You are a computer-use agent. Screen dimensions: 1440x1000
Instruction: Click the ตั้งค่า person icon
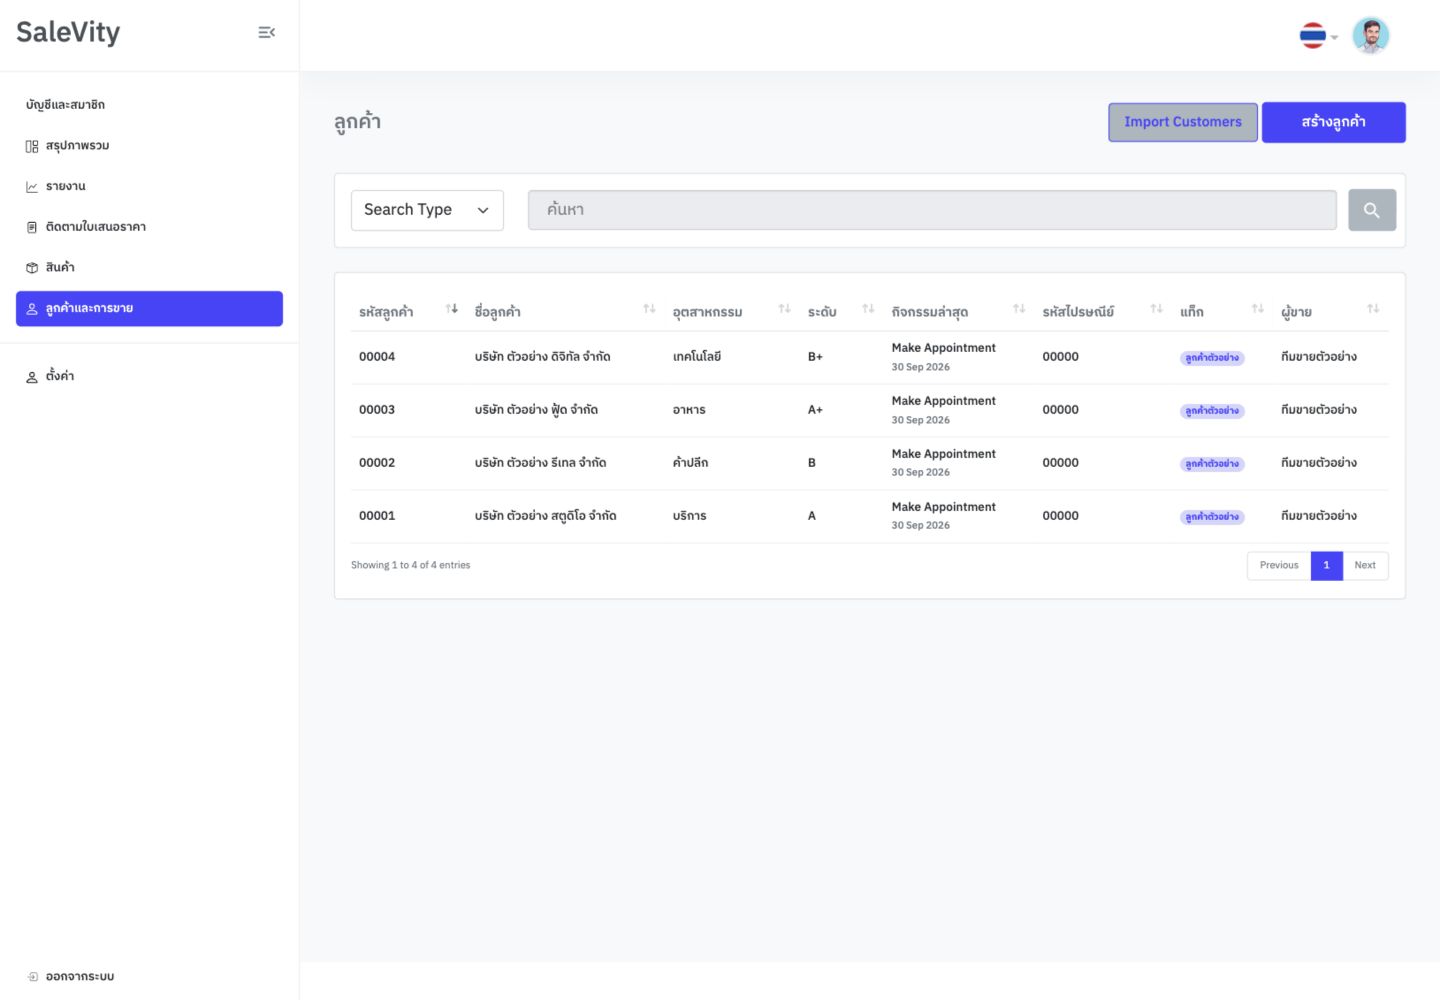tap(32, 377)
